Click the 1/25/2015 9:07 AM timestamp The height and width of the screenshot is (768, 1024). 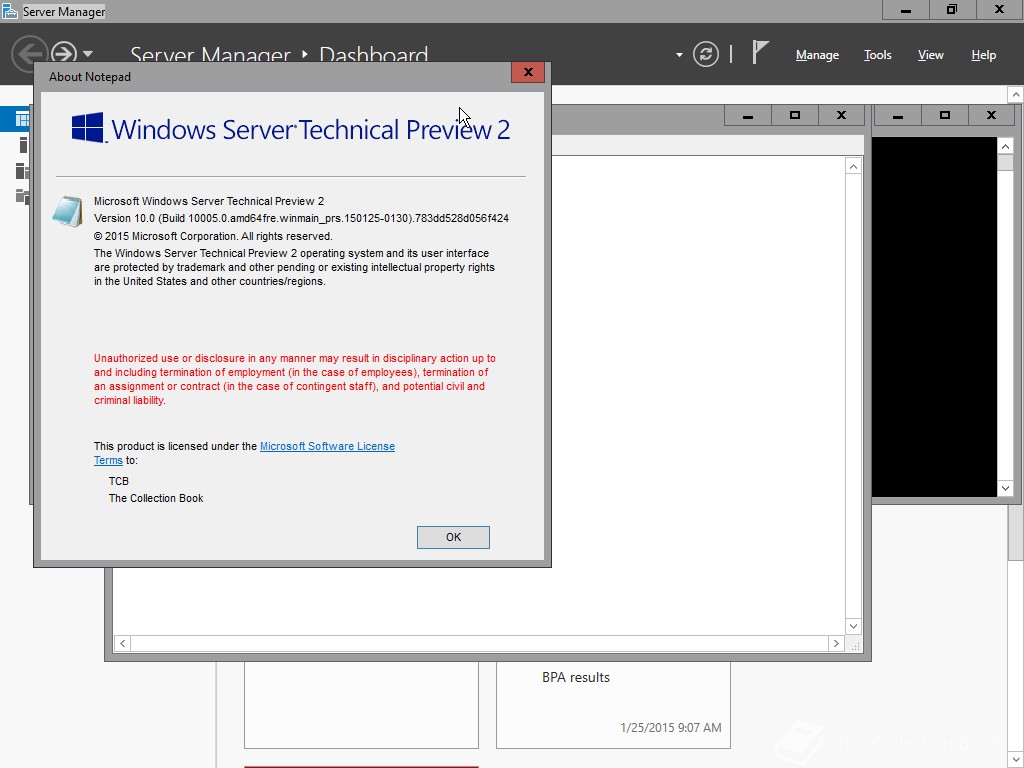coord(671,728)
